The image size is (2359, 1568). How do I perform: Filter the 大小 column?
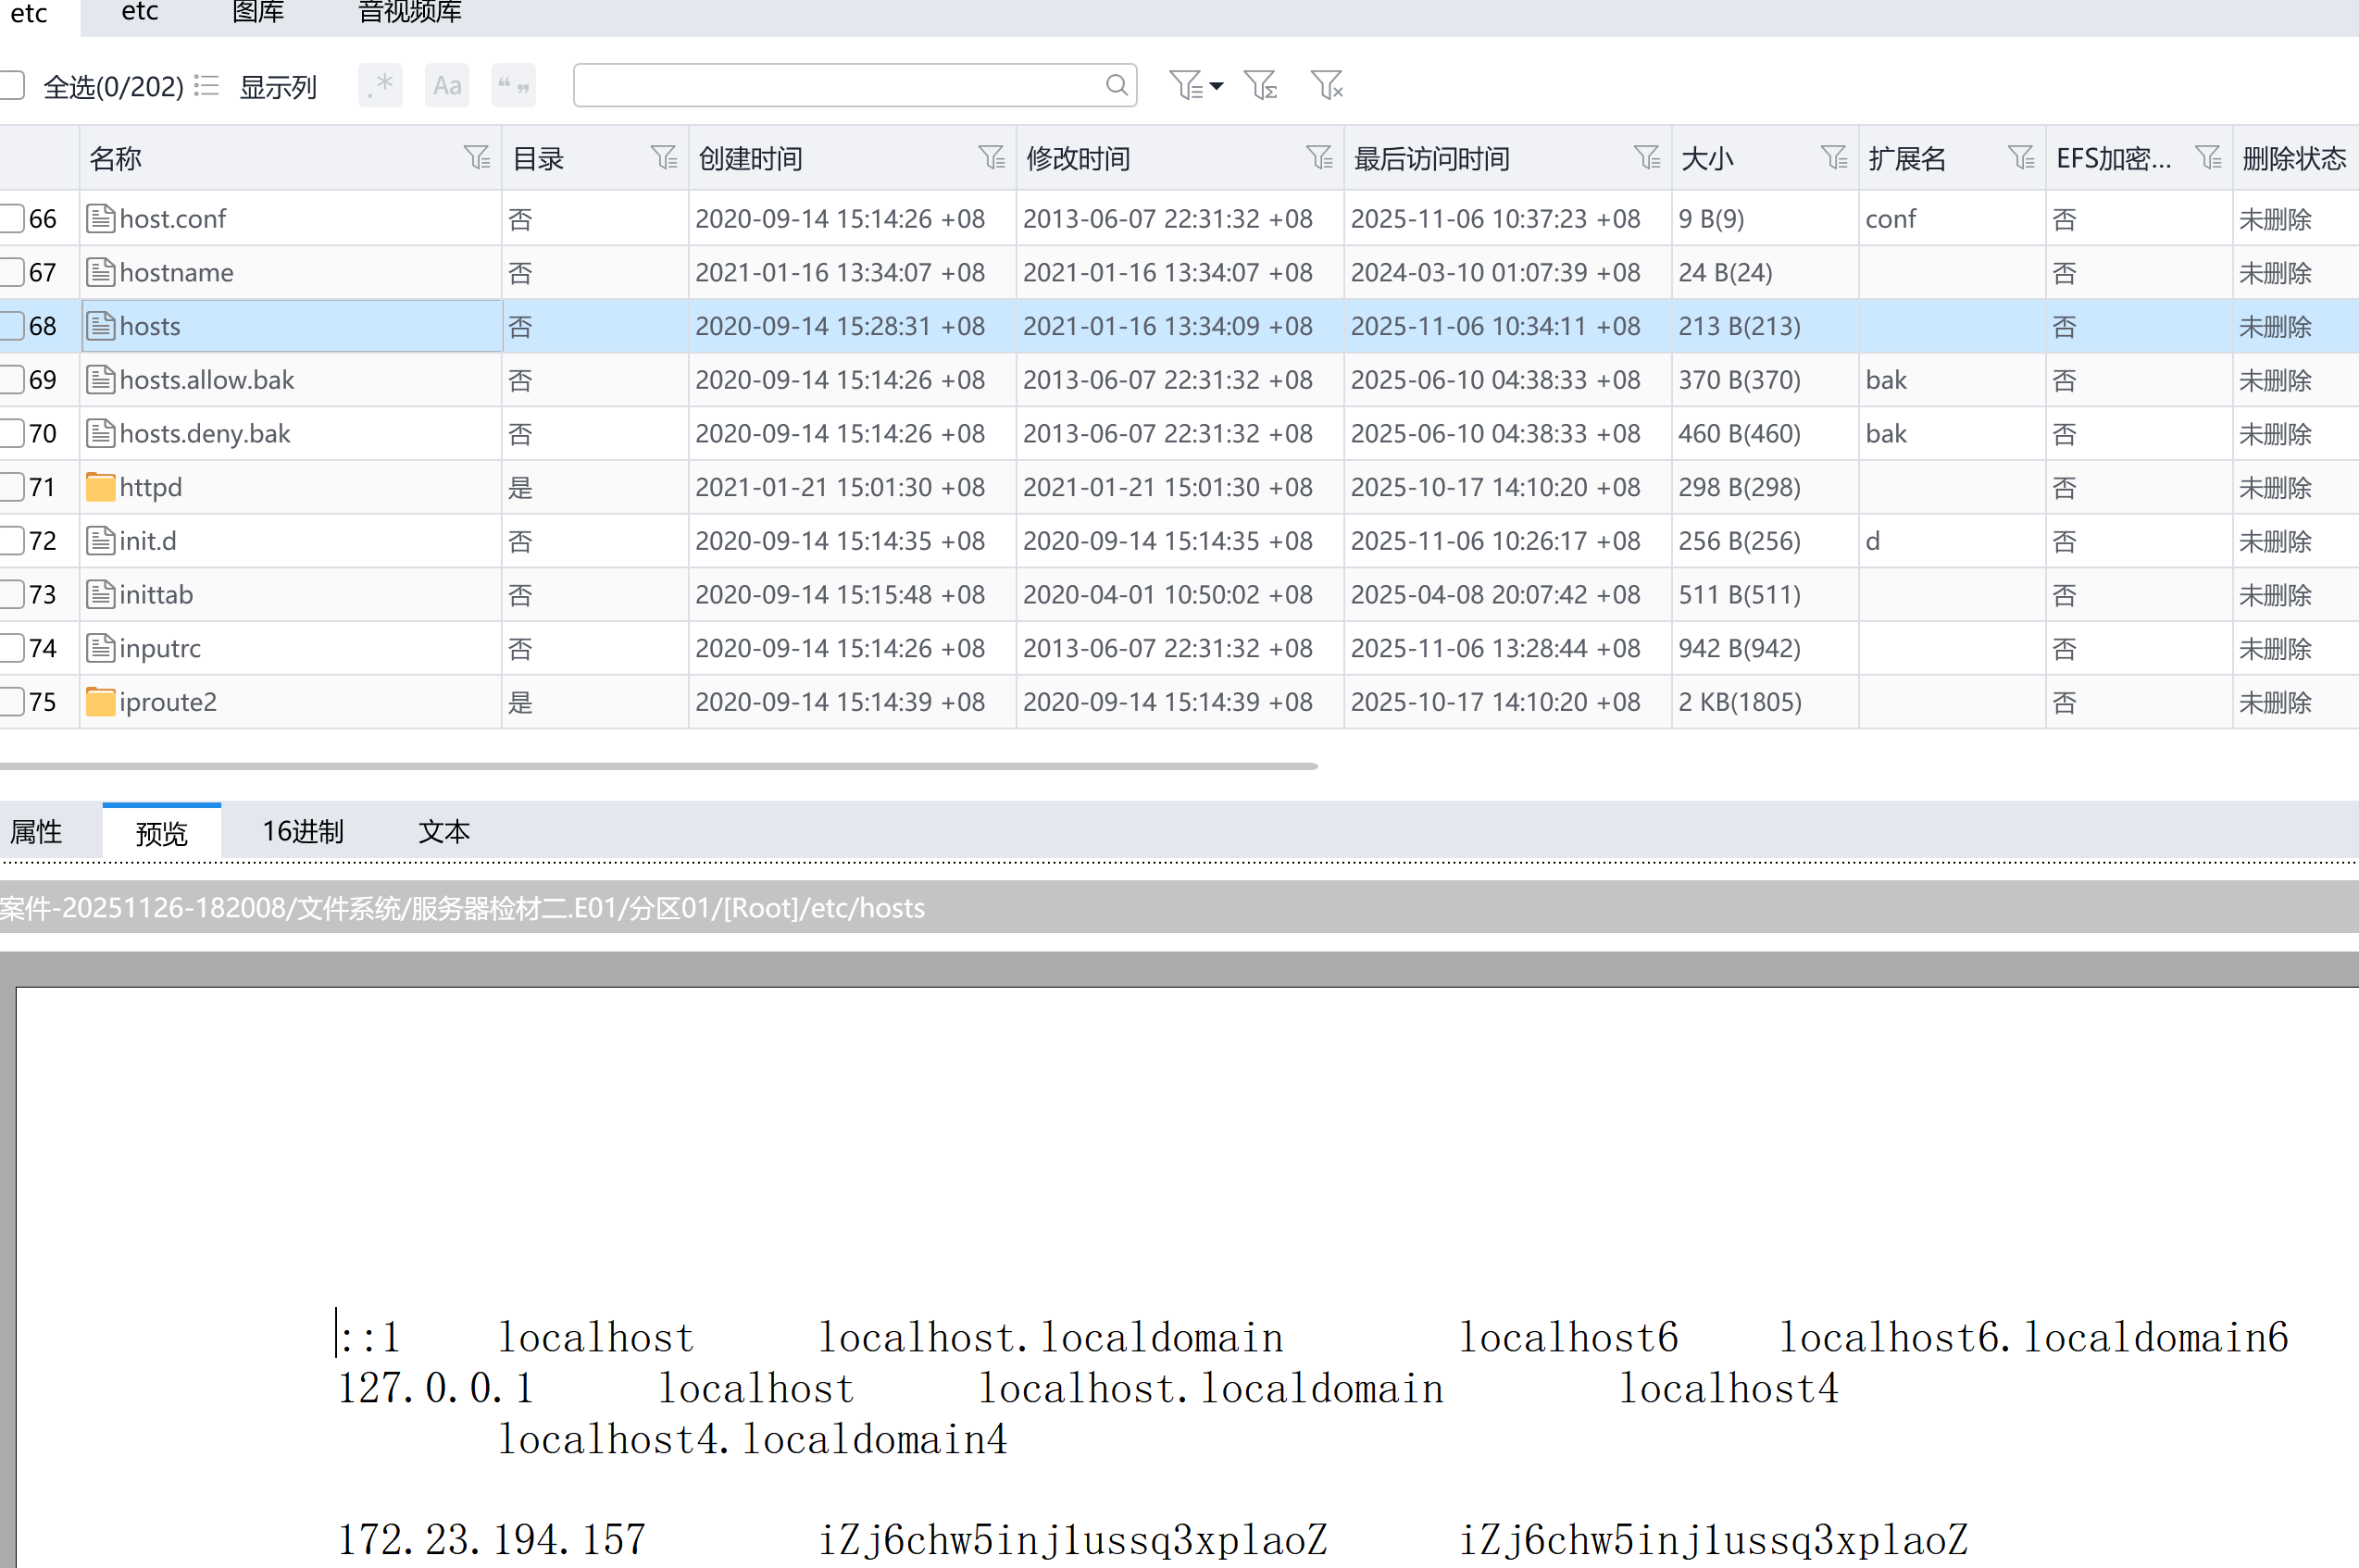coord(1833,158)
